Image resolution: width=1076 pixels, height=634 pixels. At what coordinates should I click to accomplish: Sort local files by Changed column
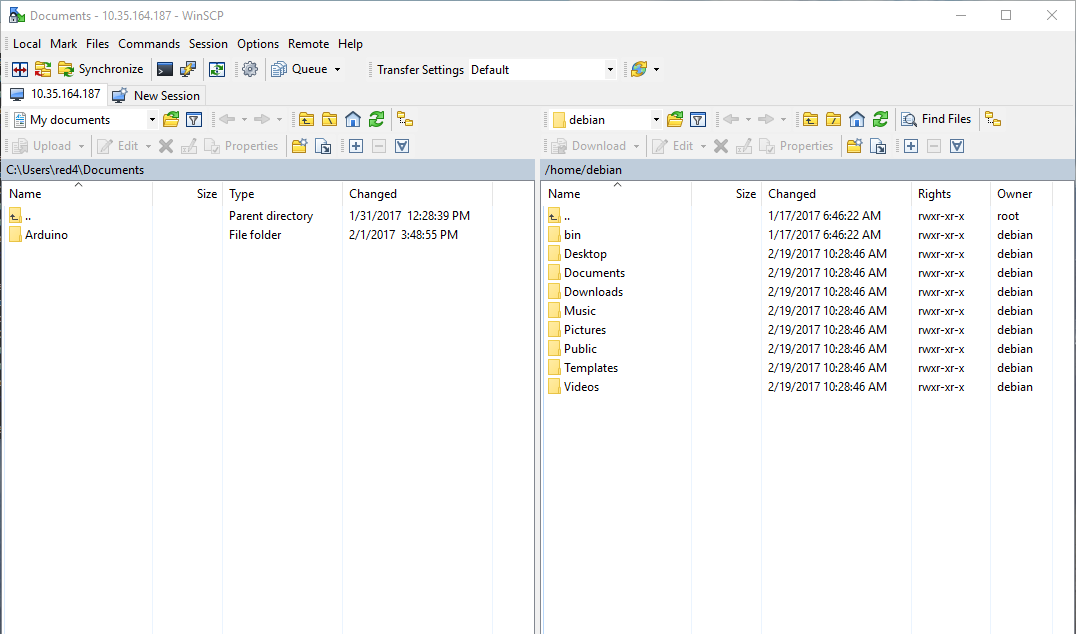[x=417, y=194]
